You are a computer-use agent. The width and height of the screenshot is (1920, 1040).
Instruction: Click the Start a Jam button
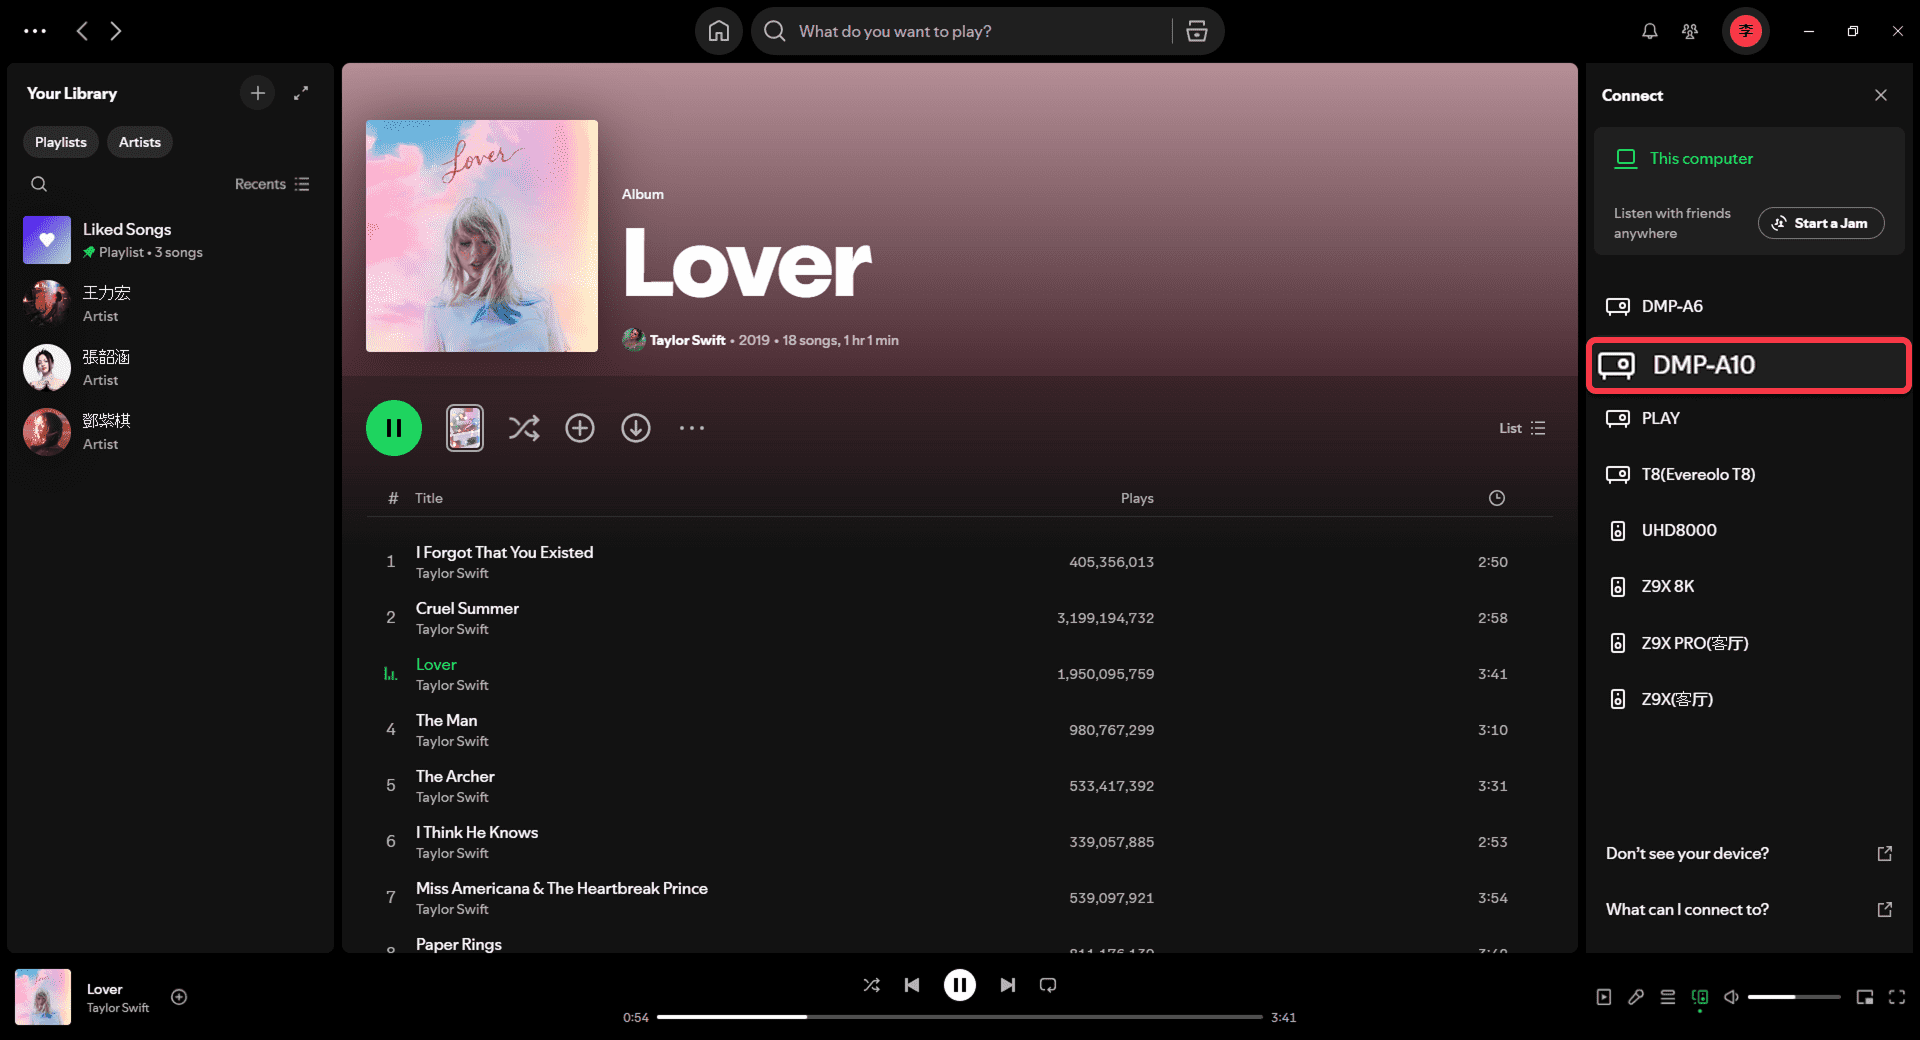point(1820,223)
